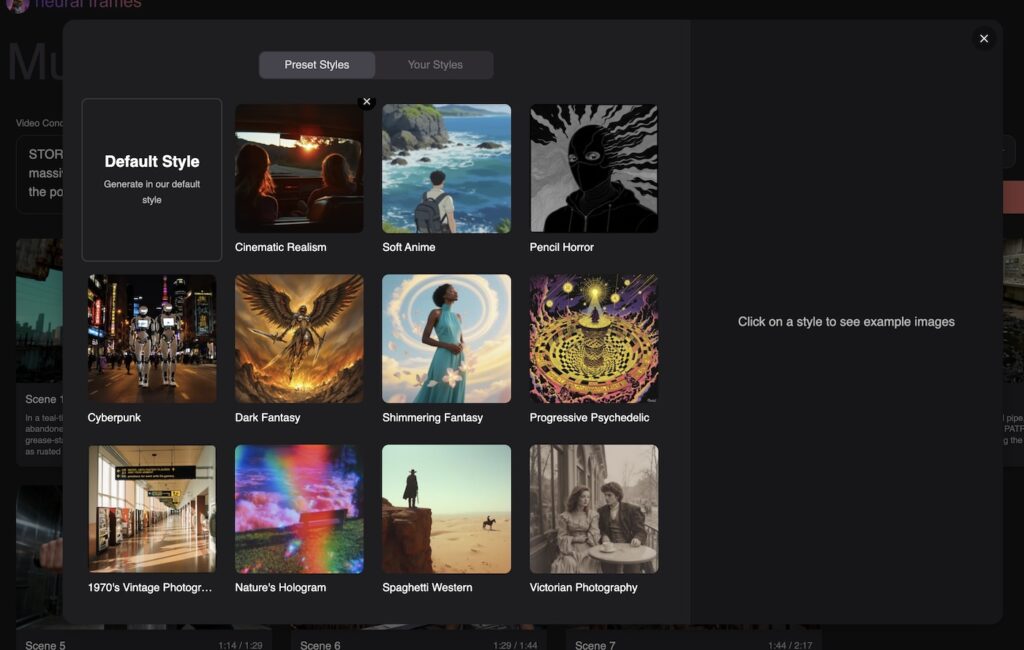Close the style picker dialog
1024x650 pixels.
pos(984,39)
